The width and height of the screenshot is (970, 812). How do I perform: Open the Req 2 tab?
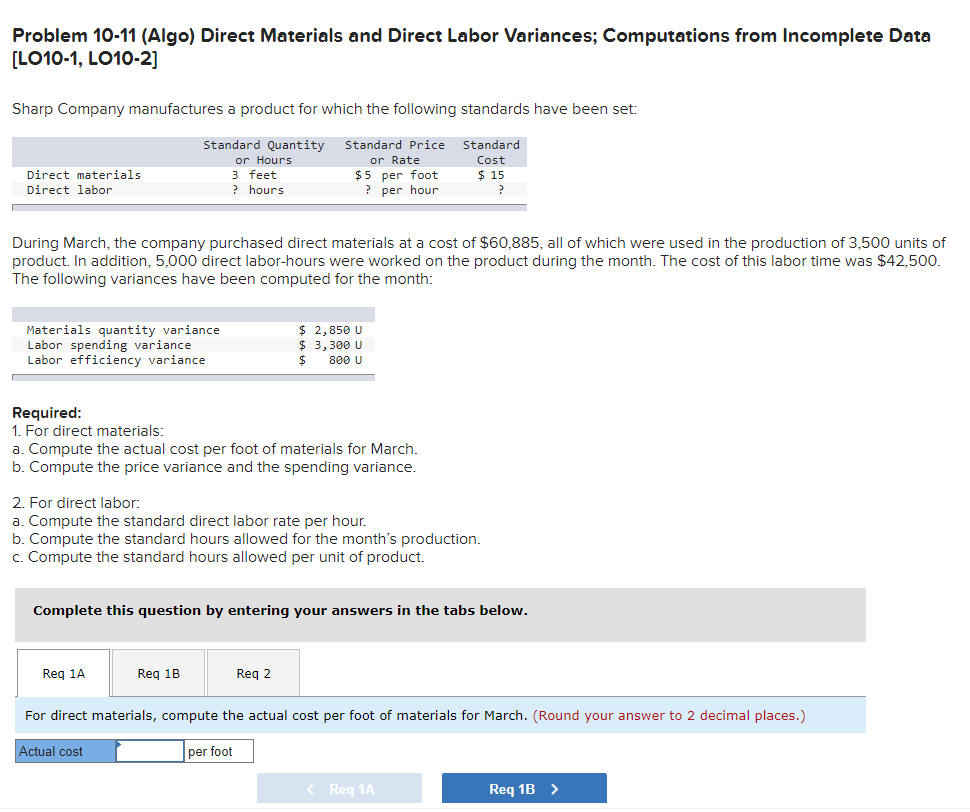pos(252,673)
